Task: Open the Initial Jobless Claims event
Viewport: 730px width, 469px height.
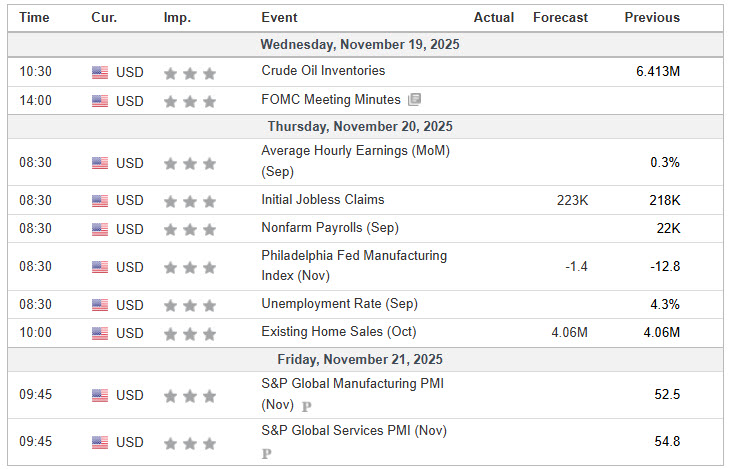Action: pos(323,200)
